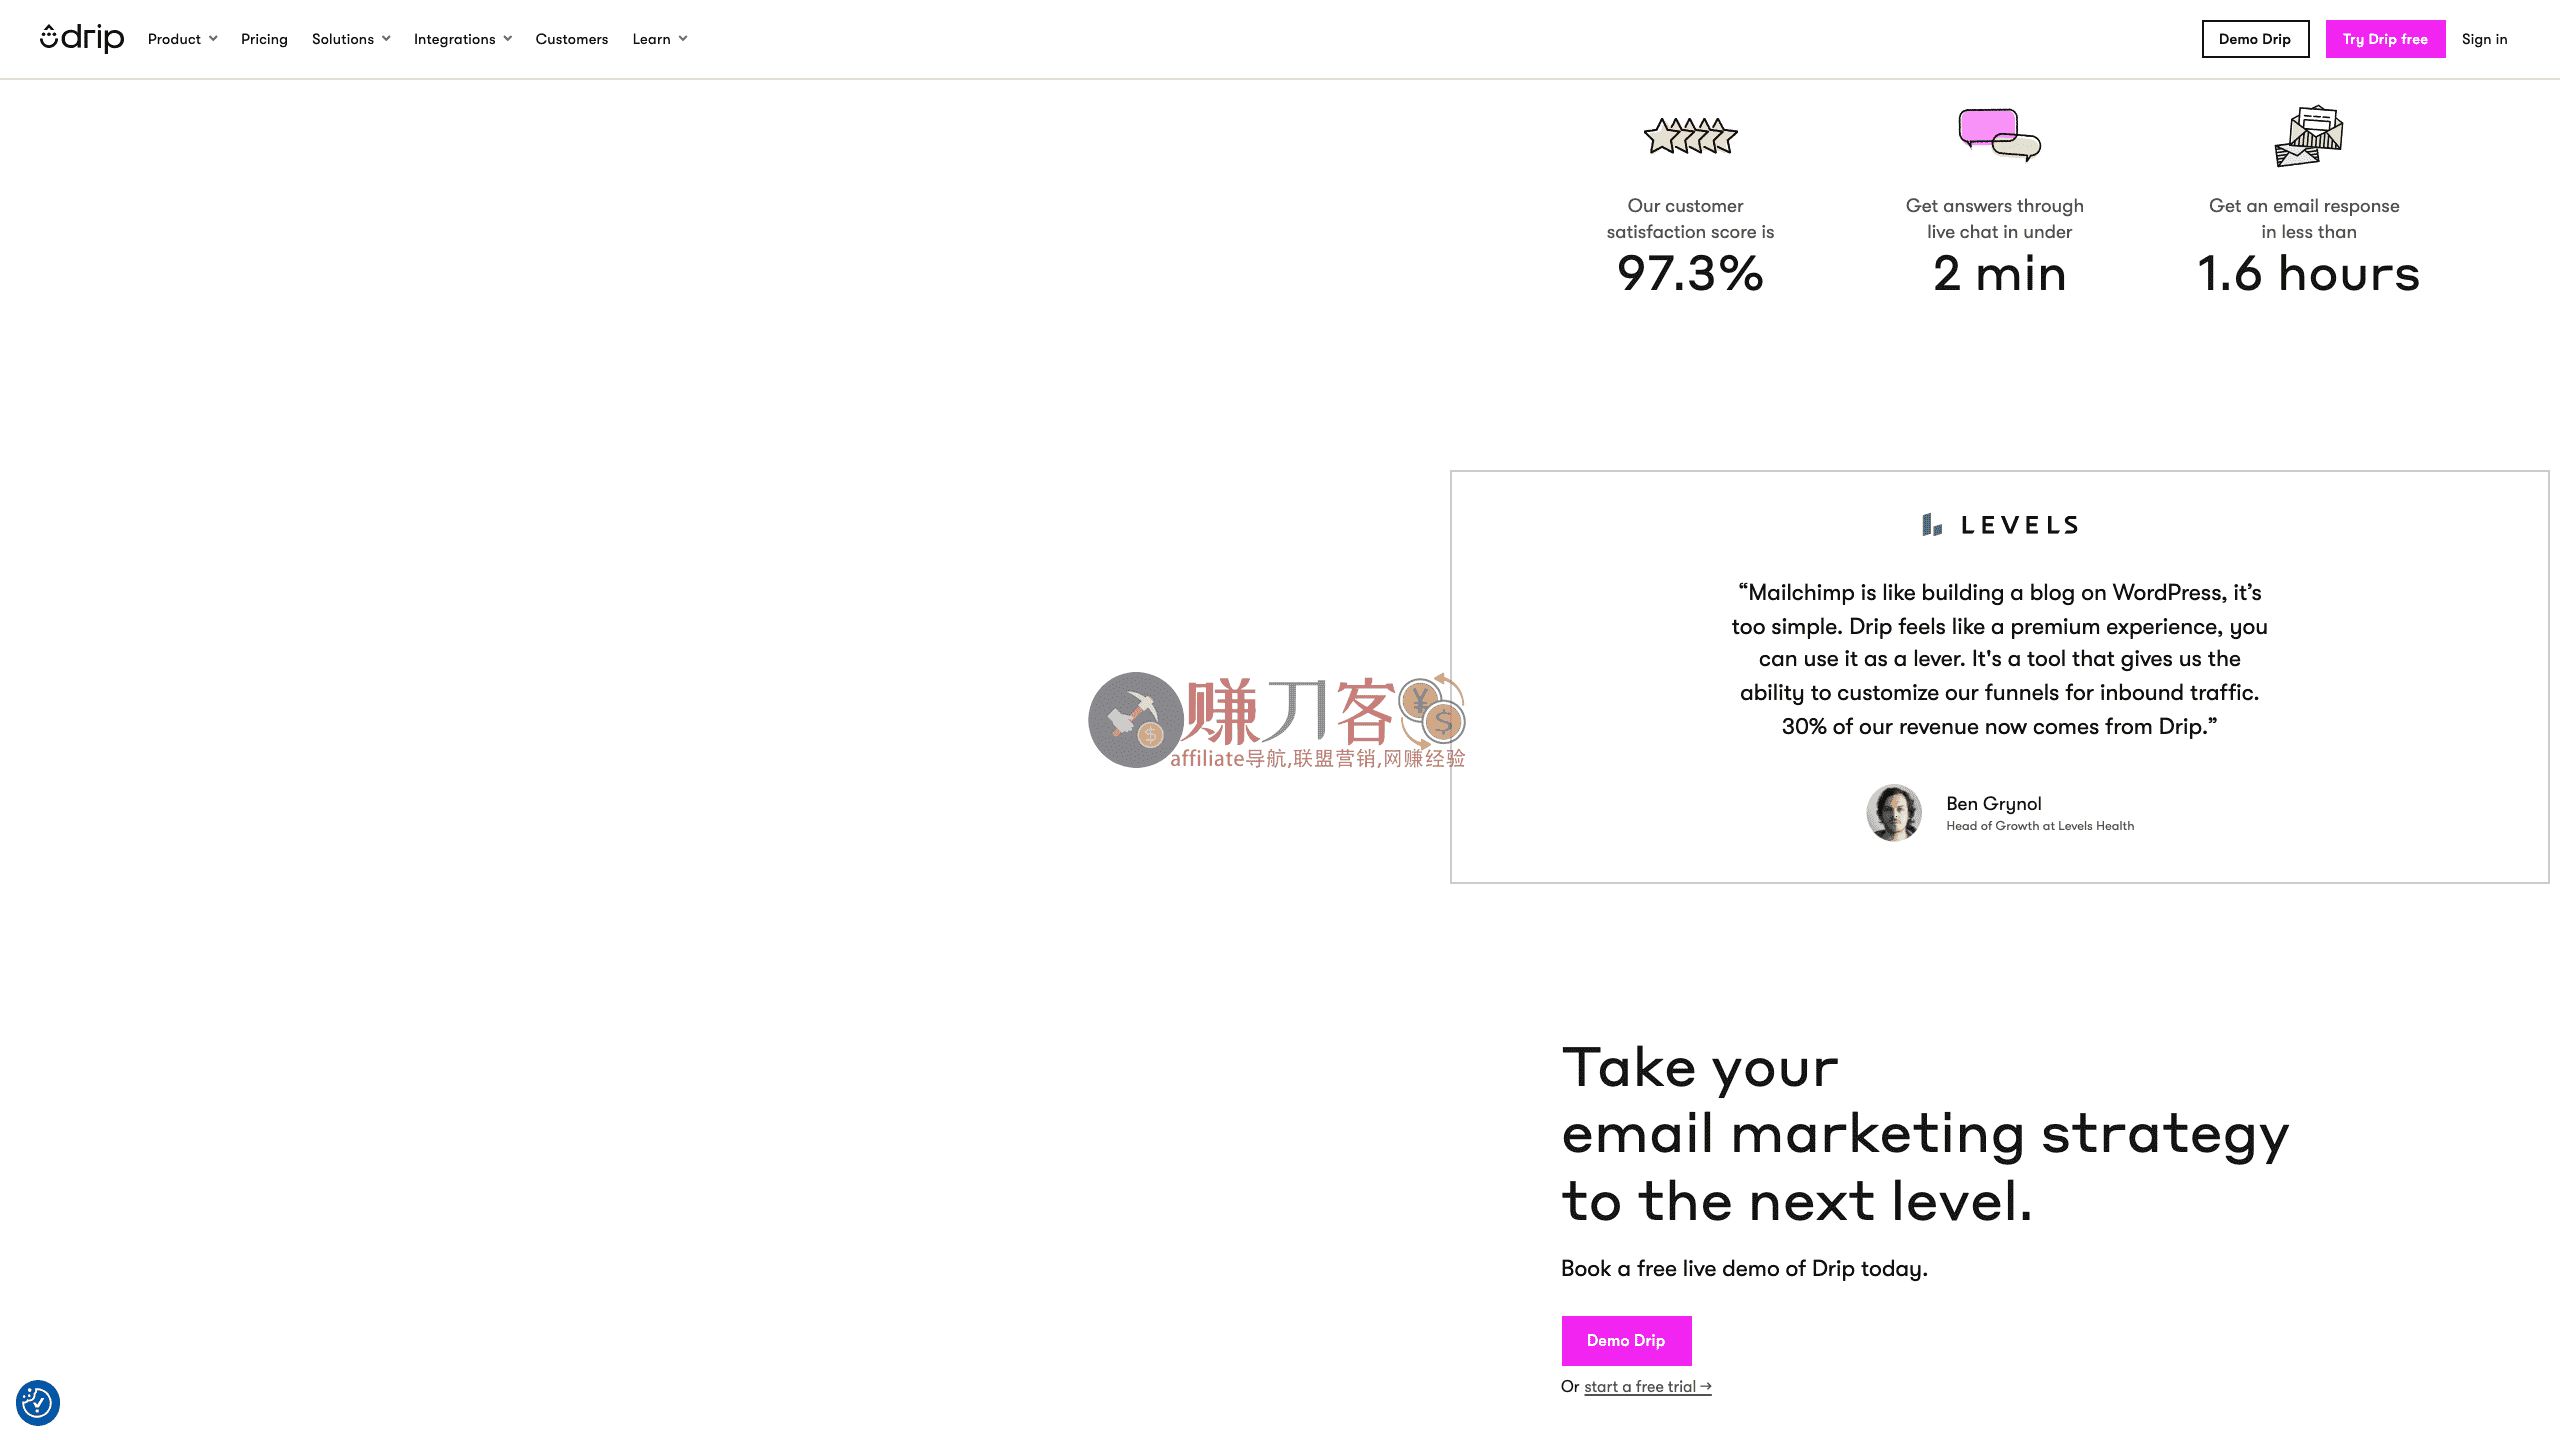Image resolution: width=2560 pixels, height=1440 pixels.
Task: Click the five-star rating icon
Action: coord(1690,136)
